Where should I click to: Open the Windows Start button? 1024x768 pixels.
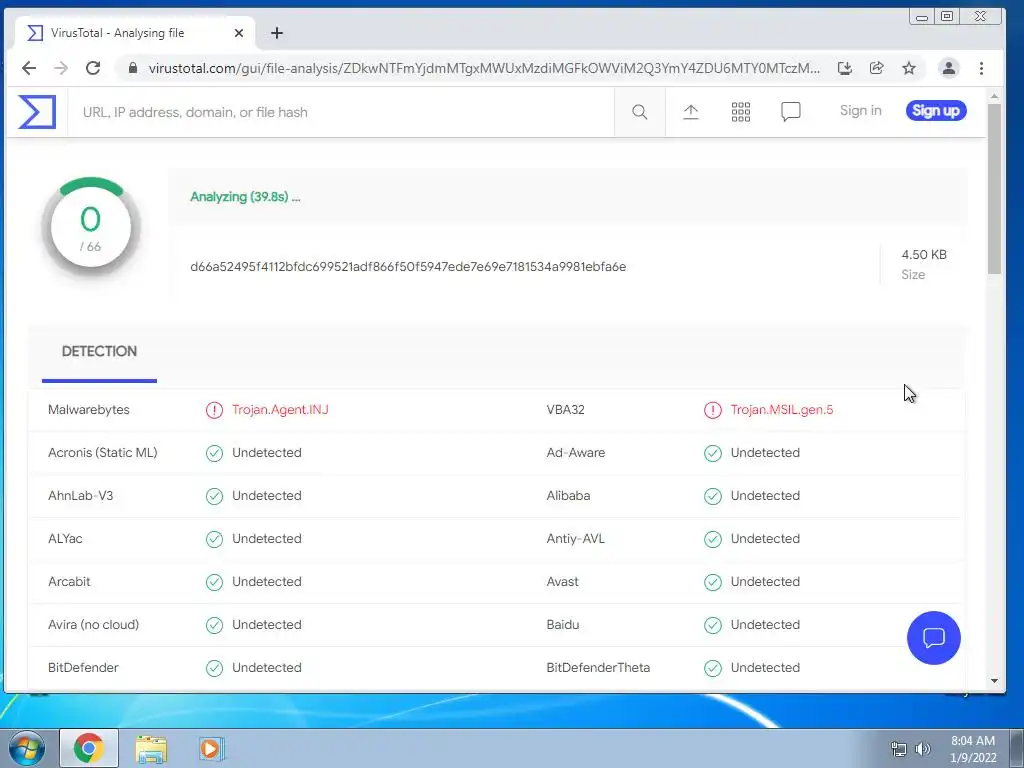coord(26,748)
